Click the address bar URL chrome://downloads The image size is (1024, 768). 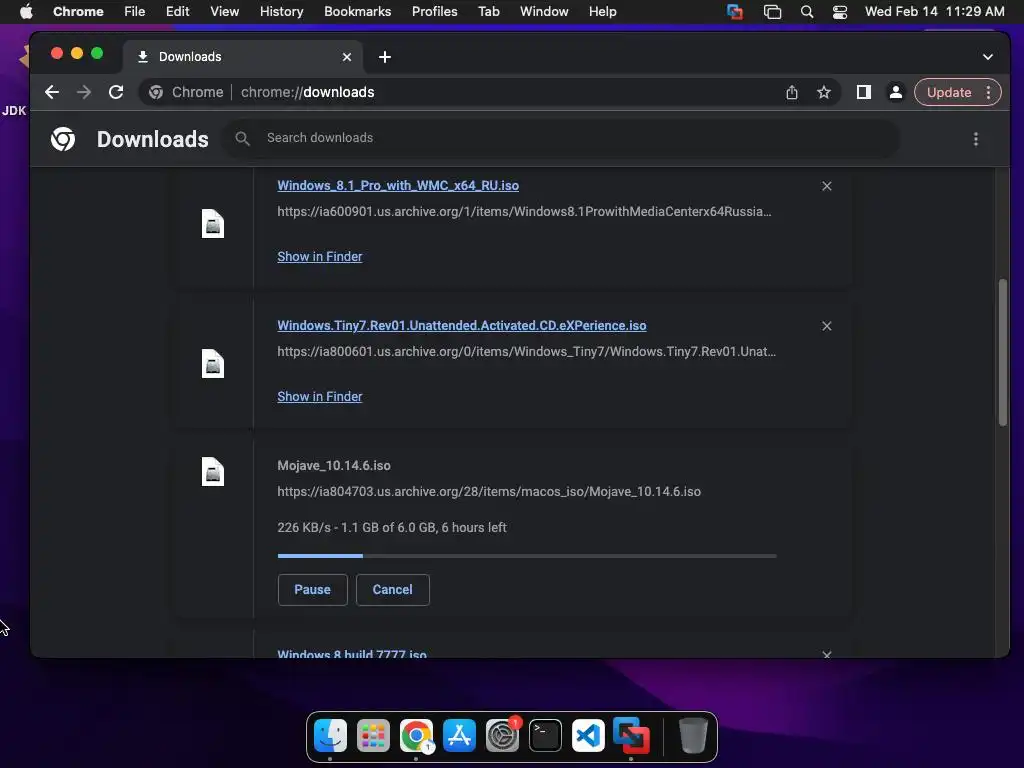click(x=308, y=92)
